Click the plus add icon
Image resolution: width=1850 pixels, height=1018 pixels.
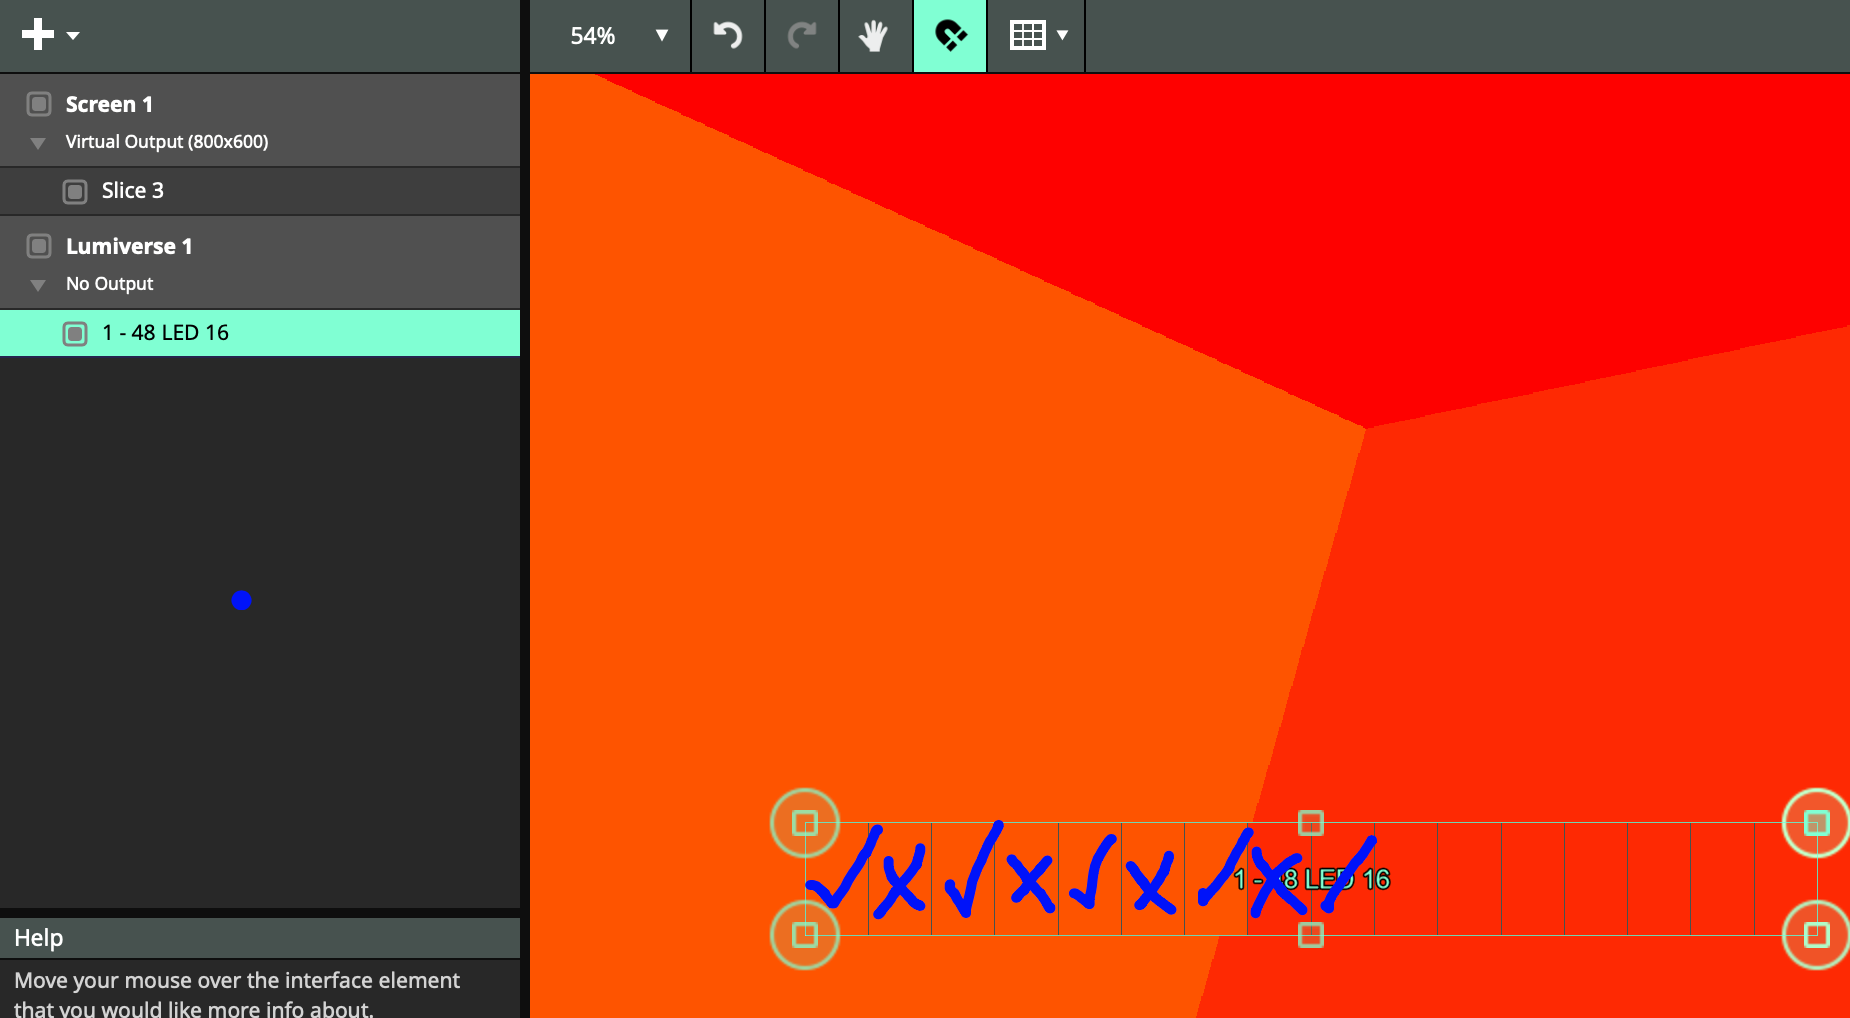point(37,35)
